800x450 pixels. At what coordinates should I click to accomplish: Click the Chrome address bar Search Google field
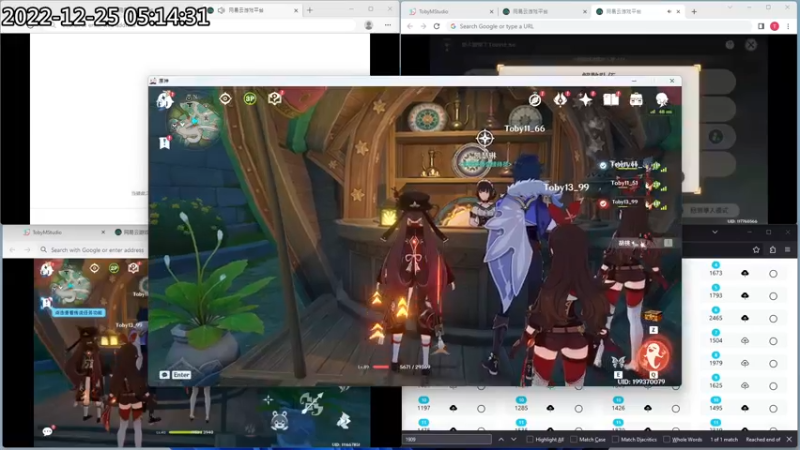click(x=599, y=26)
